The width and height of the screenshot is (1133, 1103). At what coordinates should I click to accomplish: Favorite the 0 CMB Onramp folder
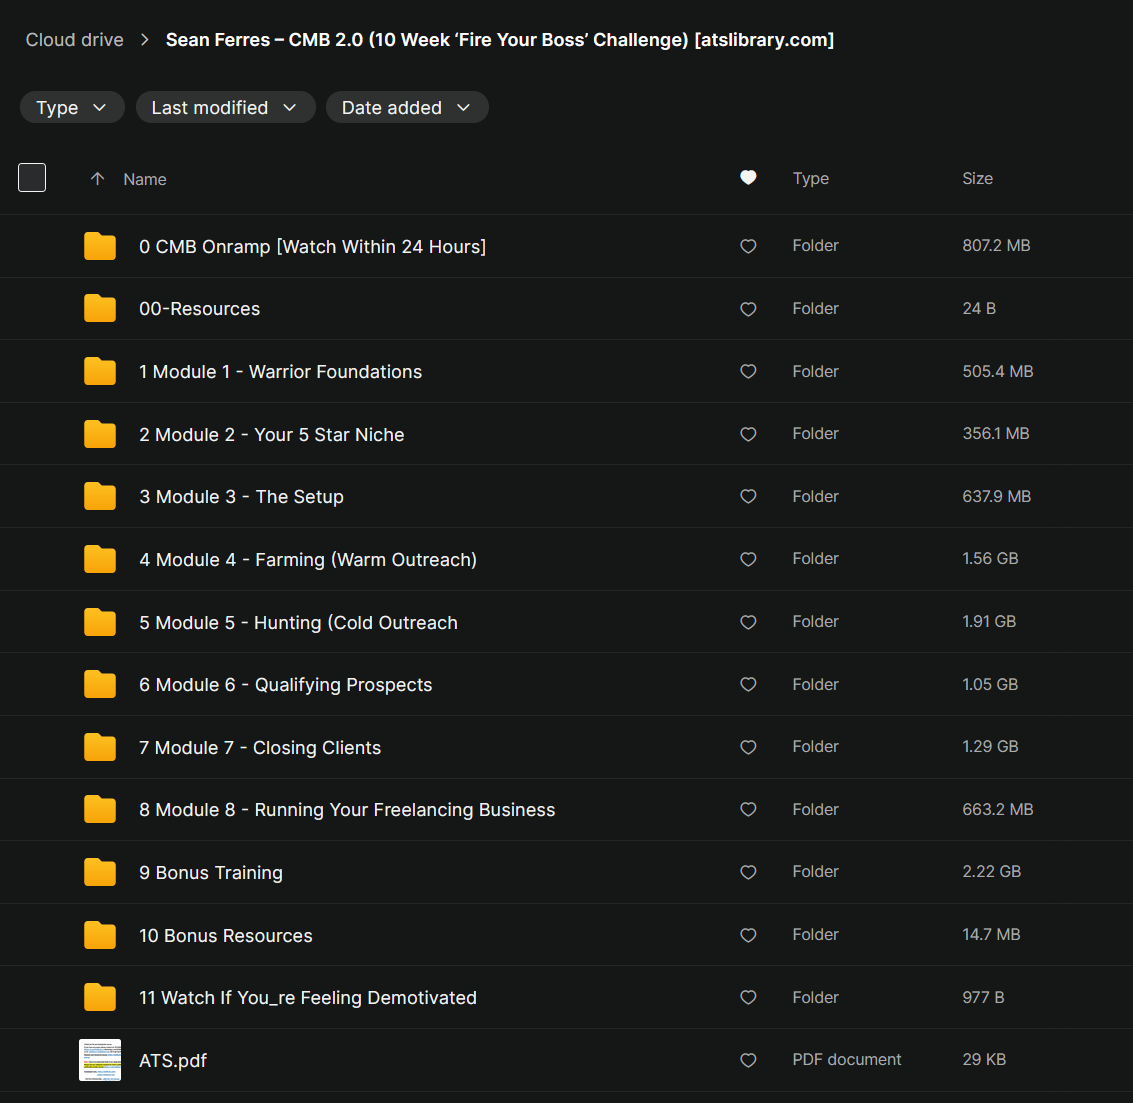coord(748,246)
